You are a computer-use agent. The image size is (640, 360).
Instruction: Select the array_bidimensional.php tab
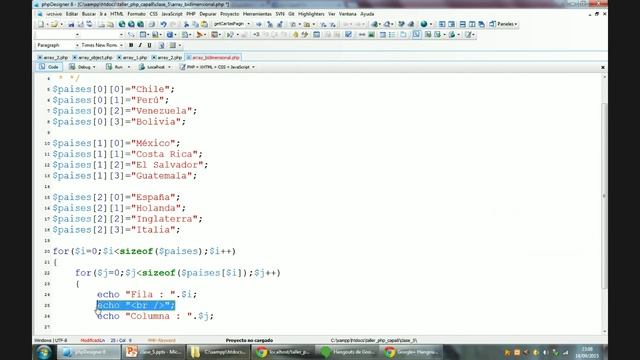[213, 58]
